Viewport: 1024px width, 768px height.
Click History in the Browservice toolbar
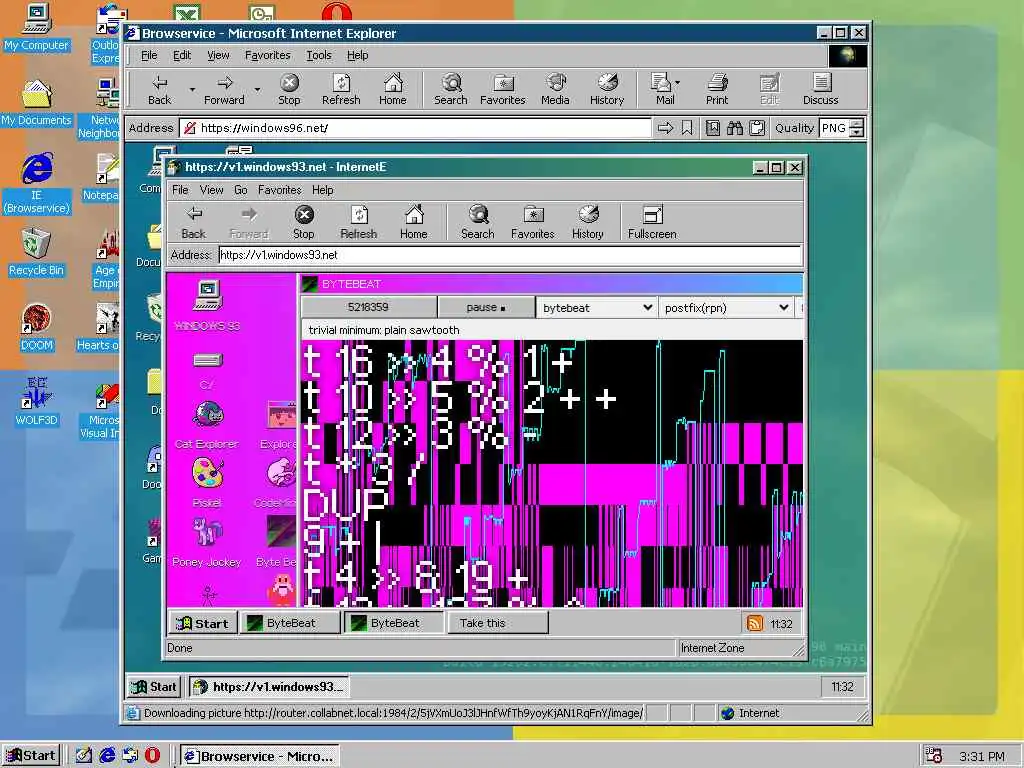pos(607,89)
